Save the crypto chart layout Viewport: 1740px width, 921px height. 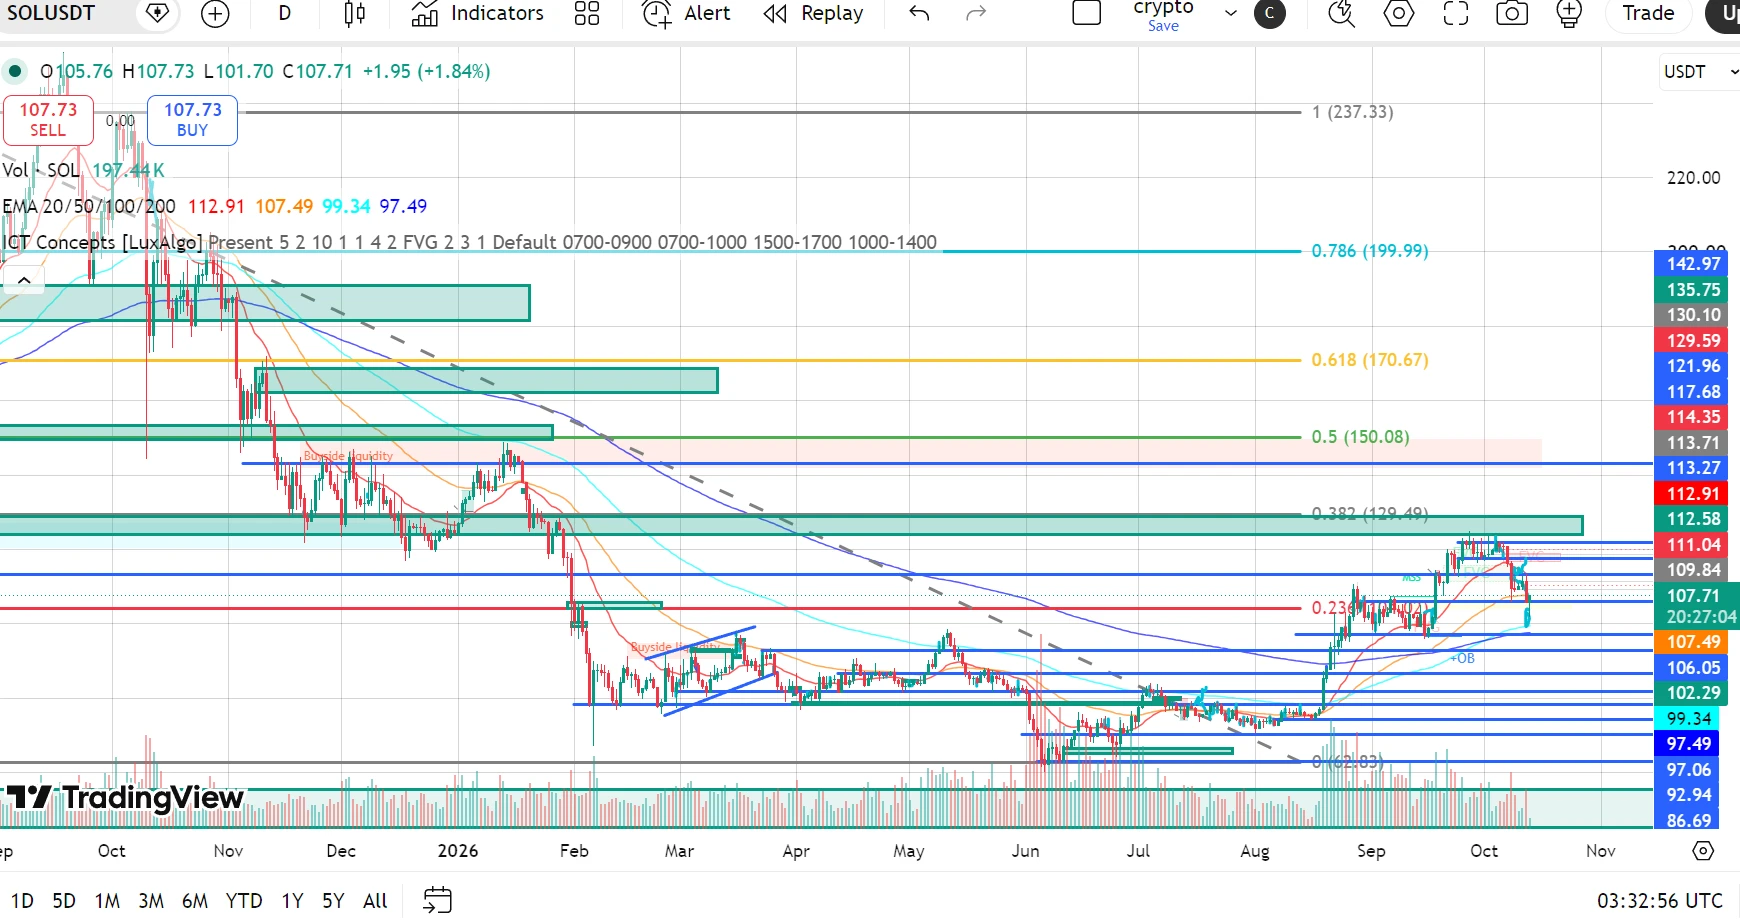click(x=1163, y=26)
